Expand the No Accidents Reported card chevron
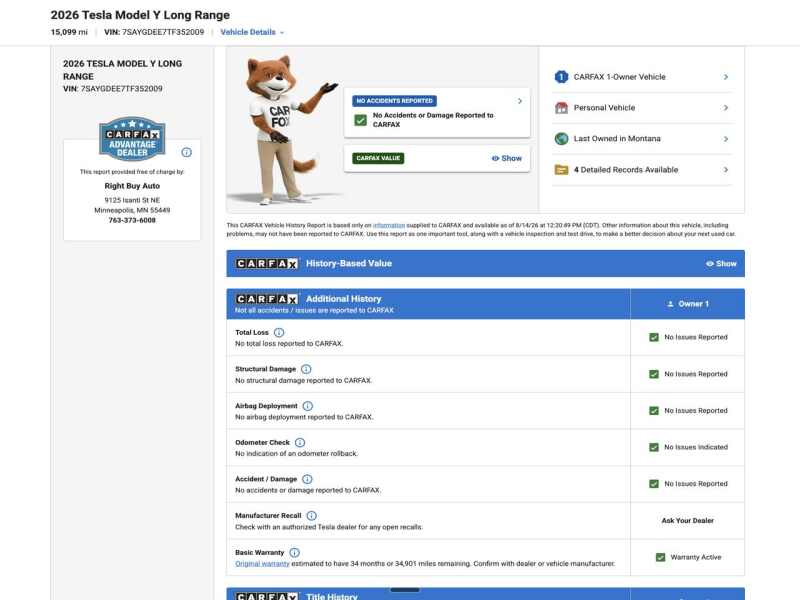The width and height of the screenshot is (800, 600). pyautogui.click(x=520, y=101)
